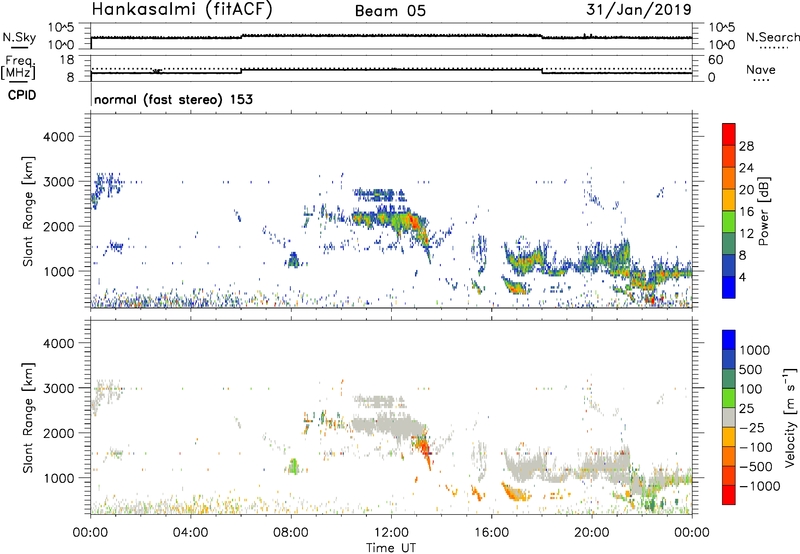Click the yellow-orange Power colorbar segment near 16

[729, 199]
